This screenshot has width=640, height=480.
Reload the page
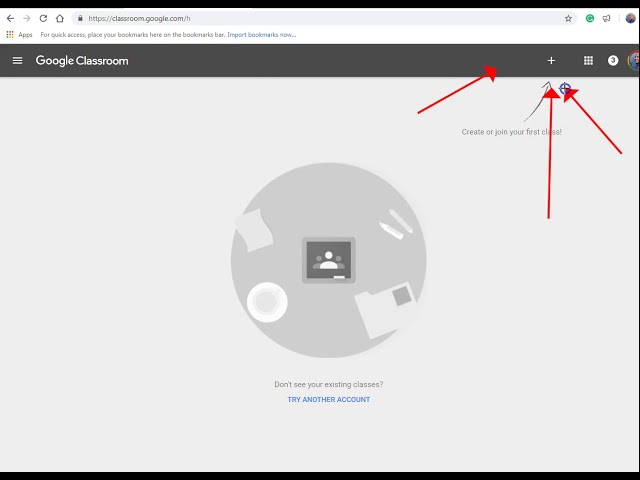(43, 18)
